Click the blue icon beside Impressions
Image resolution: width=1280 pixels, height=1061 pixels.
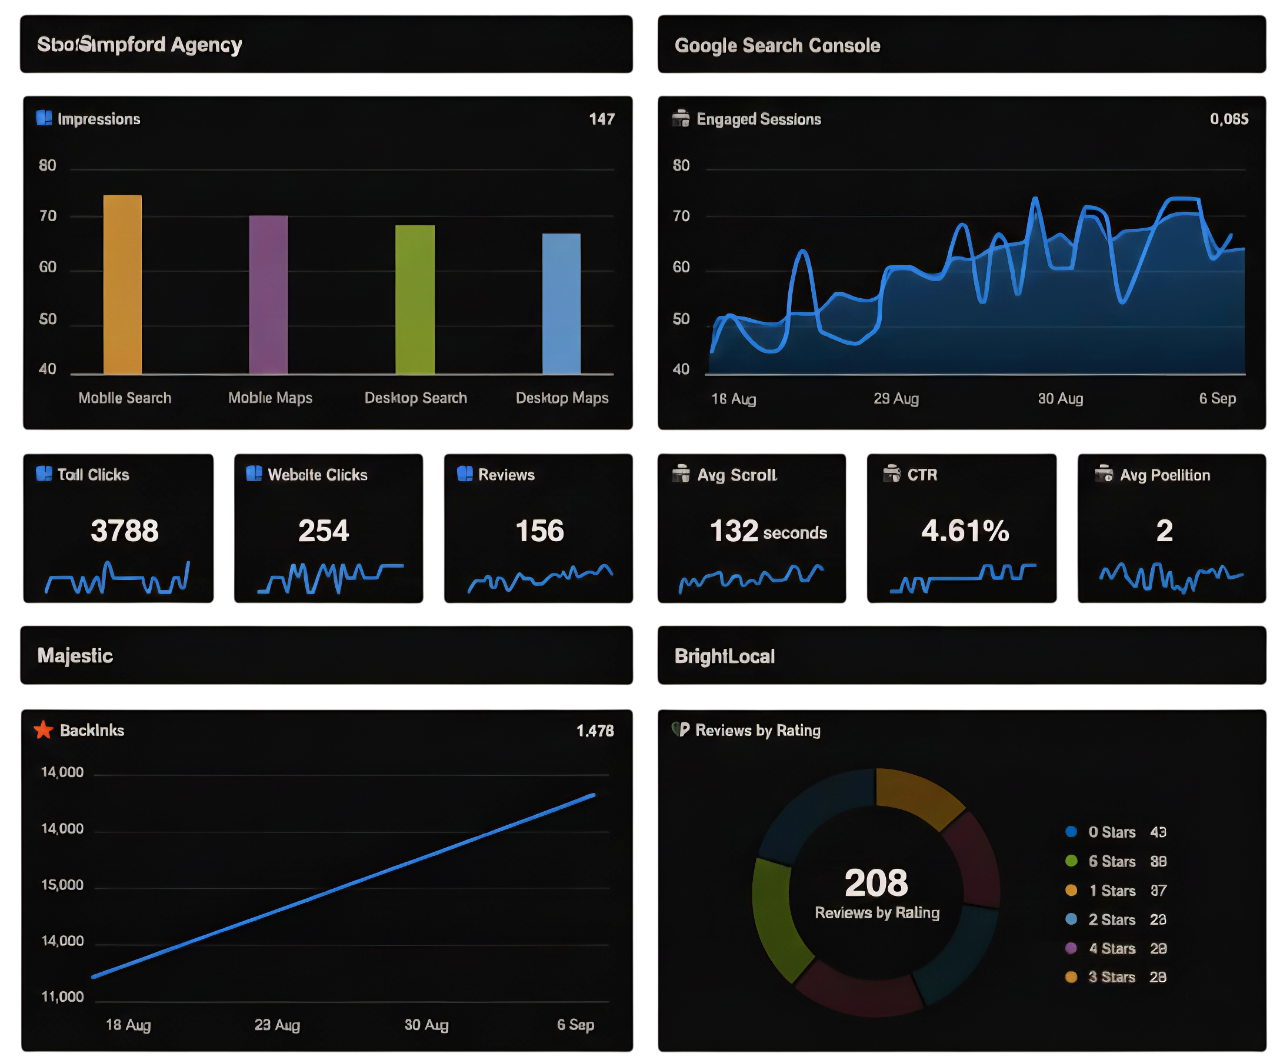coord(44,118)
